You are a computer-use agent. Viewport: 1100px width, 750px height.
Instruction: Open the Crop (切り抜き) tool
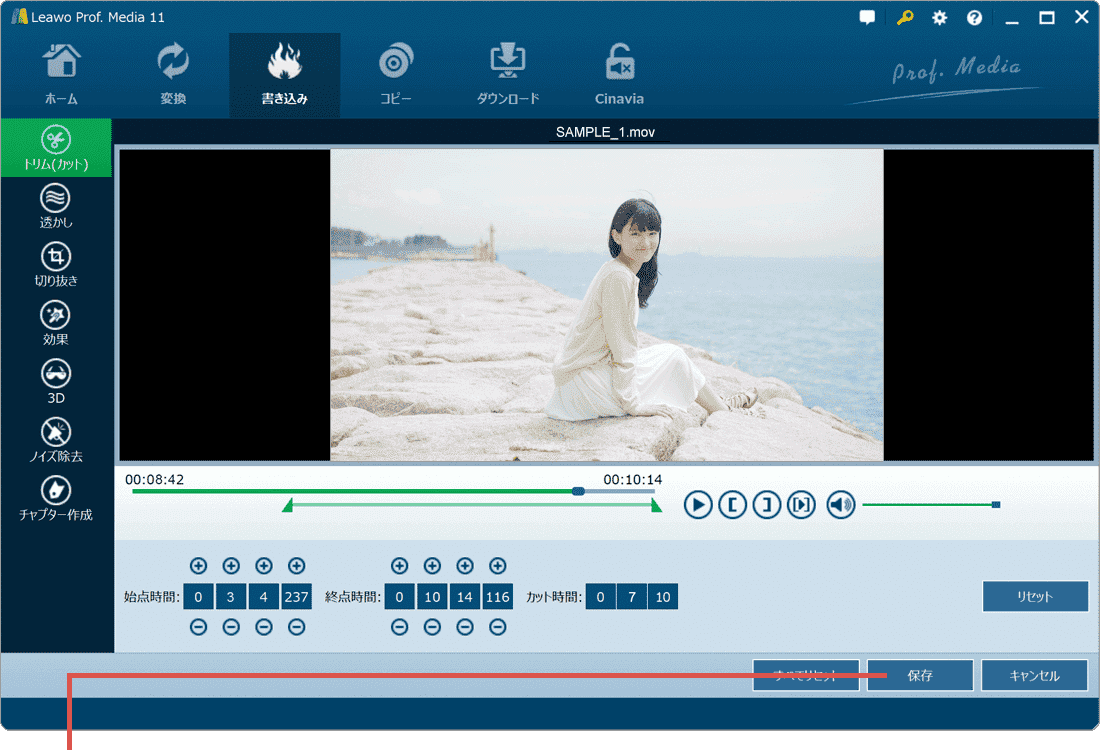(x=56, y=264)
